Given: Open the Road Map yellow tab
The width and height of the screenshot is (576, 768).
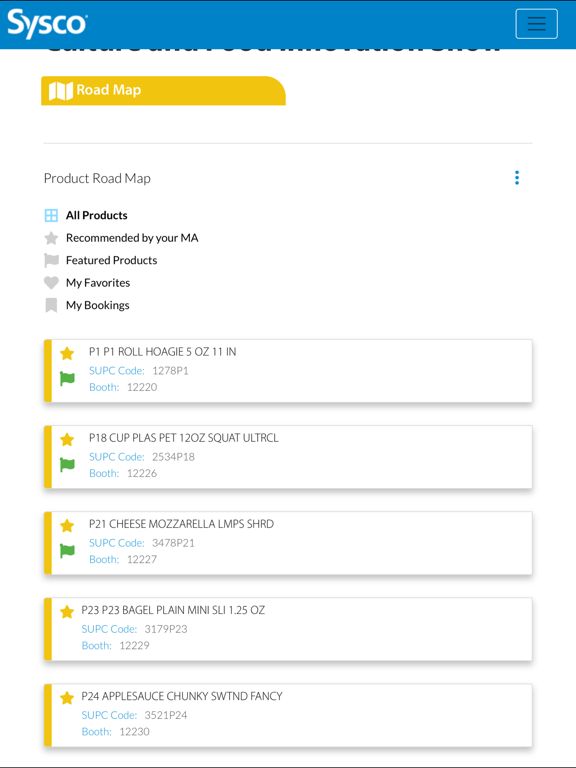Looking at the screenshot, I should click(163, 91).
